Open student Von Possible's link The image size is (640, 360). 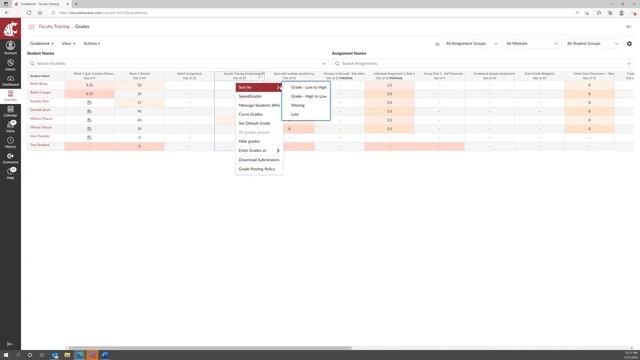click(40, 136)
